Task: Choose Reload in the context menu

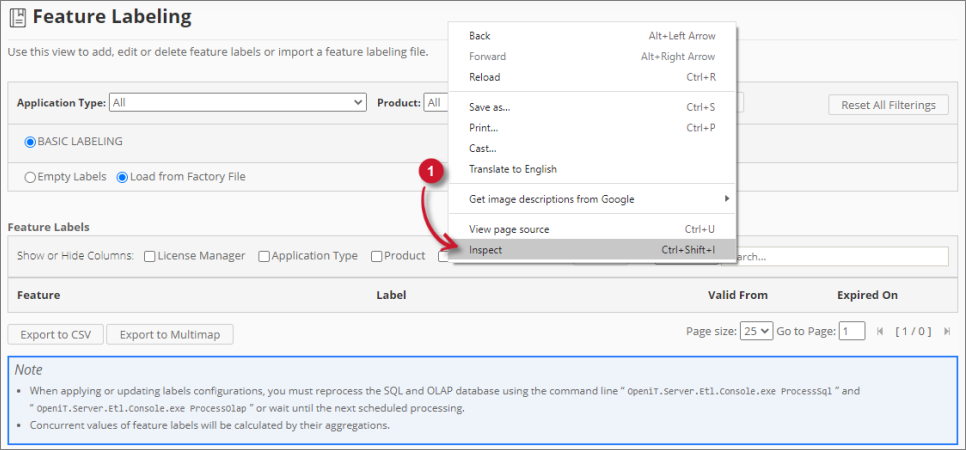Action: coord(592,77)
